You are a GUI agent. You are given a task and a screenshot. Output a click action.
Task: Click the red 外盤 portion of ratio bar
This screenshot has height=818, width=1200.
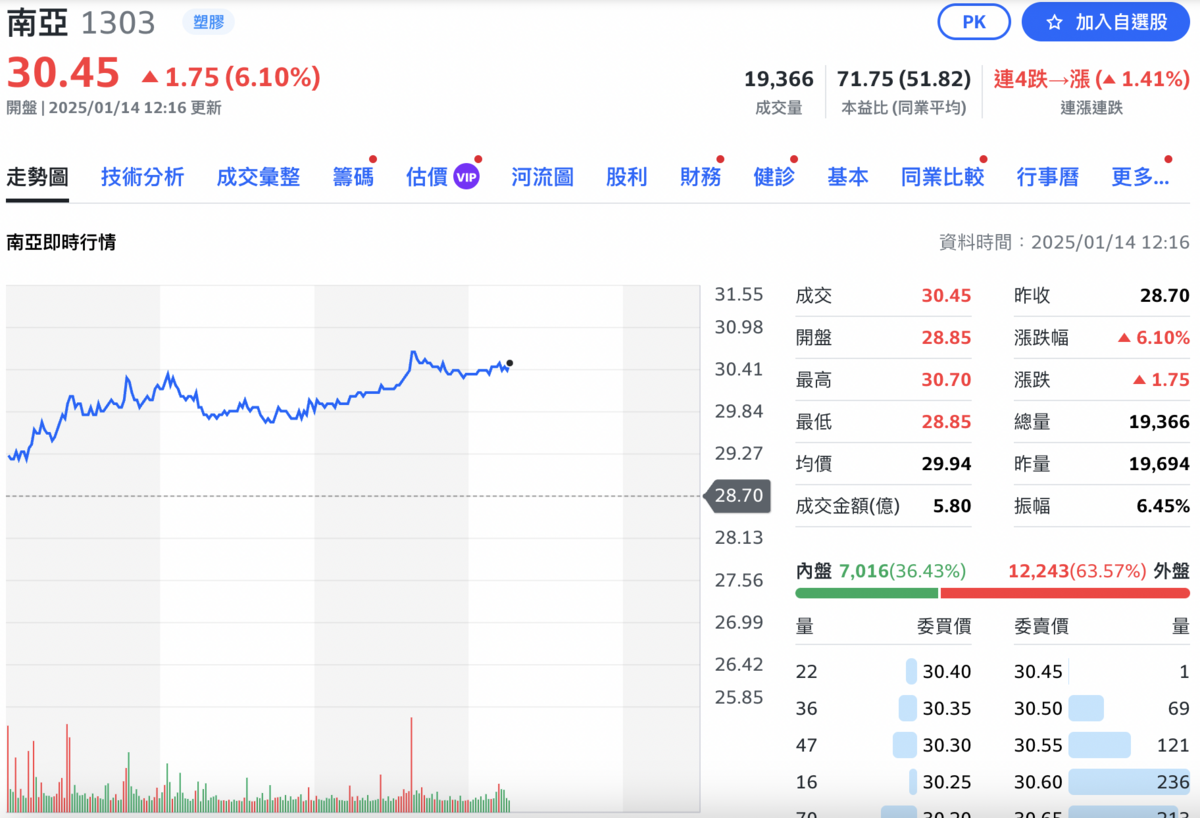pyautogui.click(x=1065, y=593)
